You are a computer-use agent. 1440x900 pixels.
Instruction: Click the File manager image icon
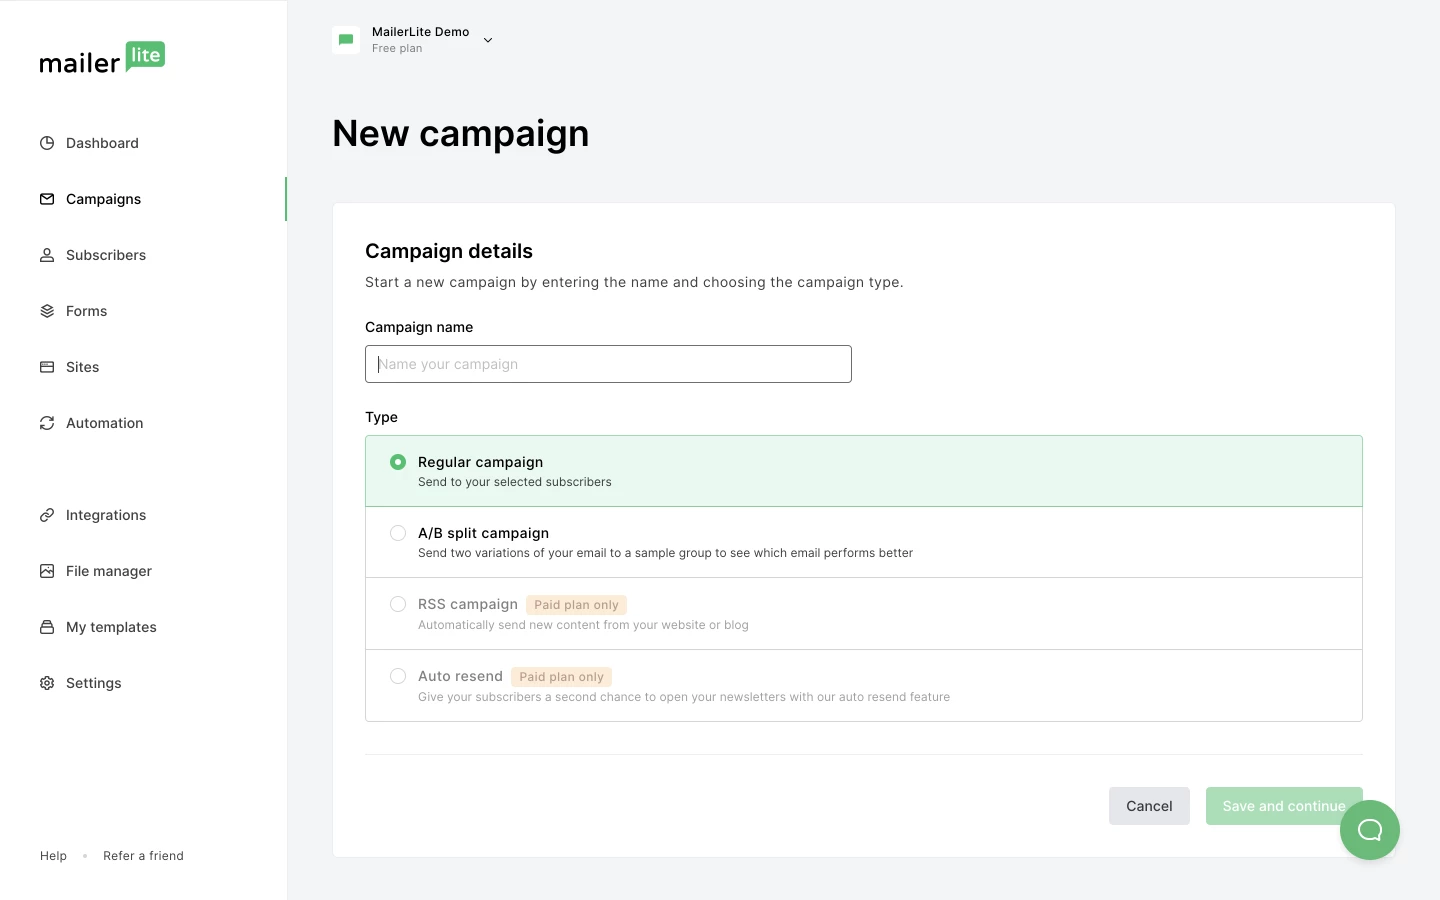click(47, 571)
